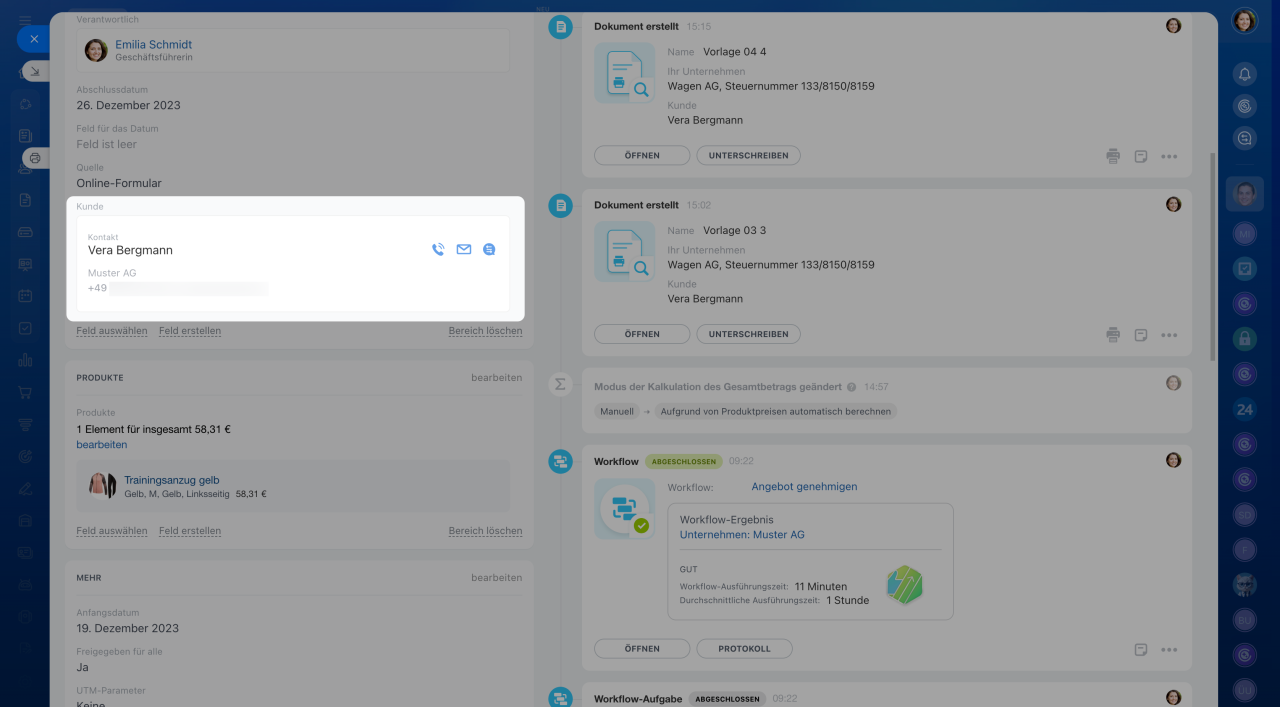This screenshot has width=1280, height=707.
Task: Click the phone call icon for Vera Bergmann
Action: click(x=438, y=250)
